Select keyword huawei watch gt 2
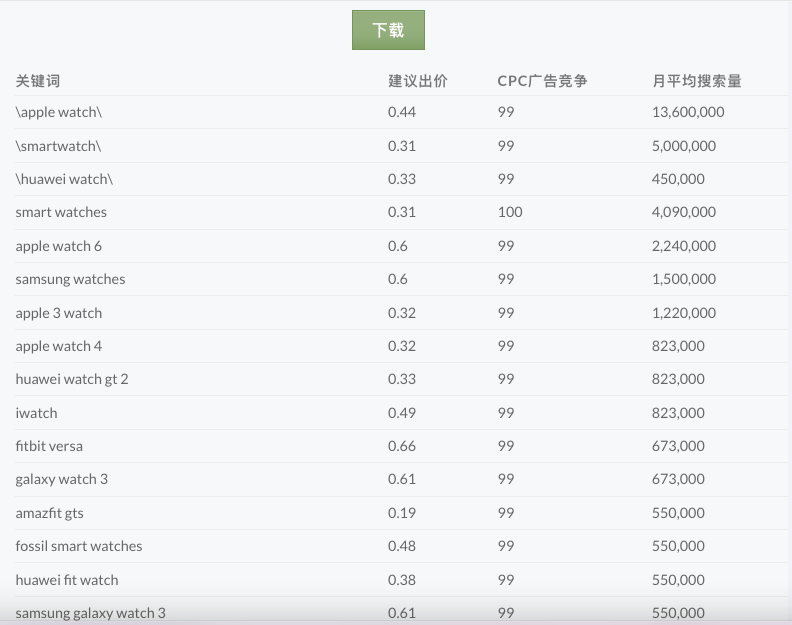The image size is (792, 625). (72, 379)
